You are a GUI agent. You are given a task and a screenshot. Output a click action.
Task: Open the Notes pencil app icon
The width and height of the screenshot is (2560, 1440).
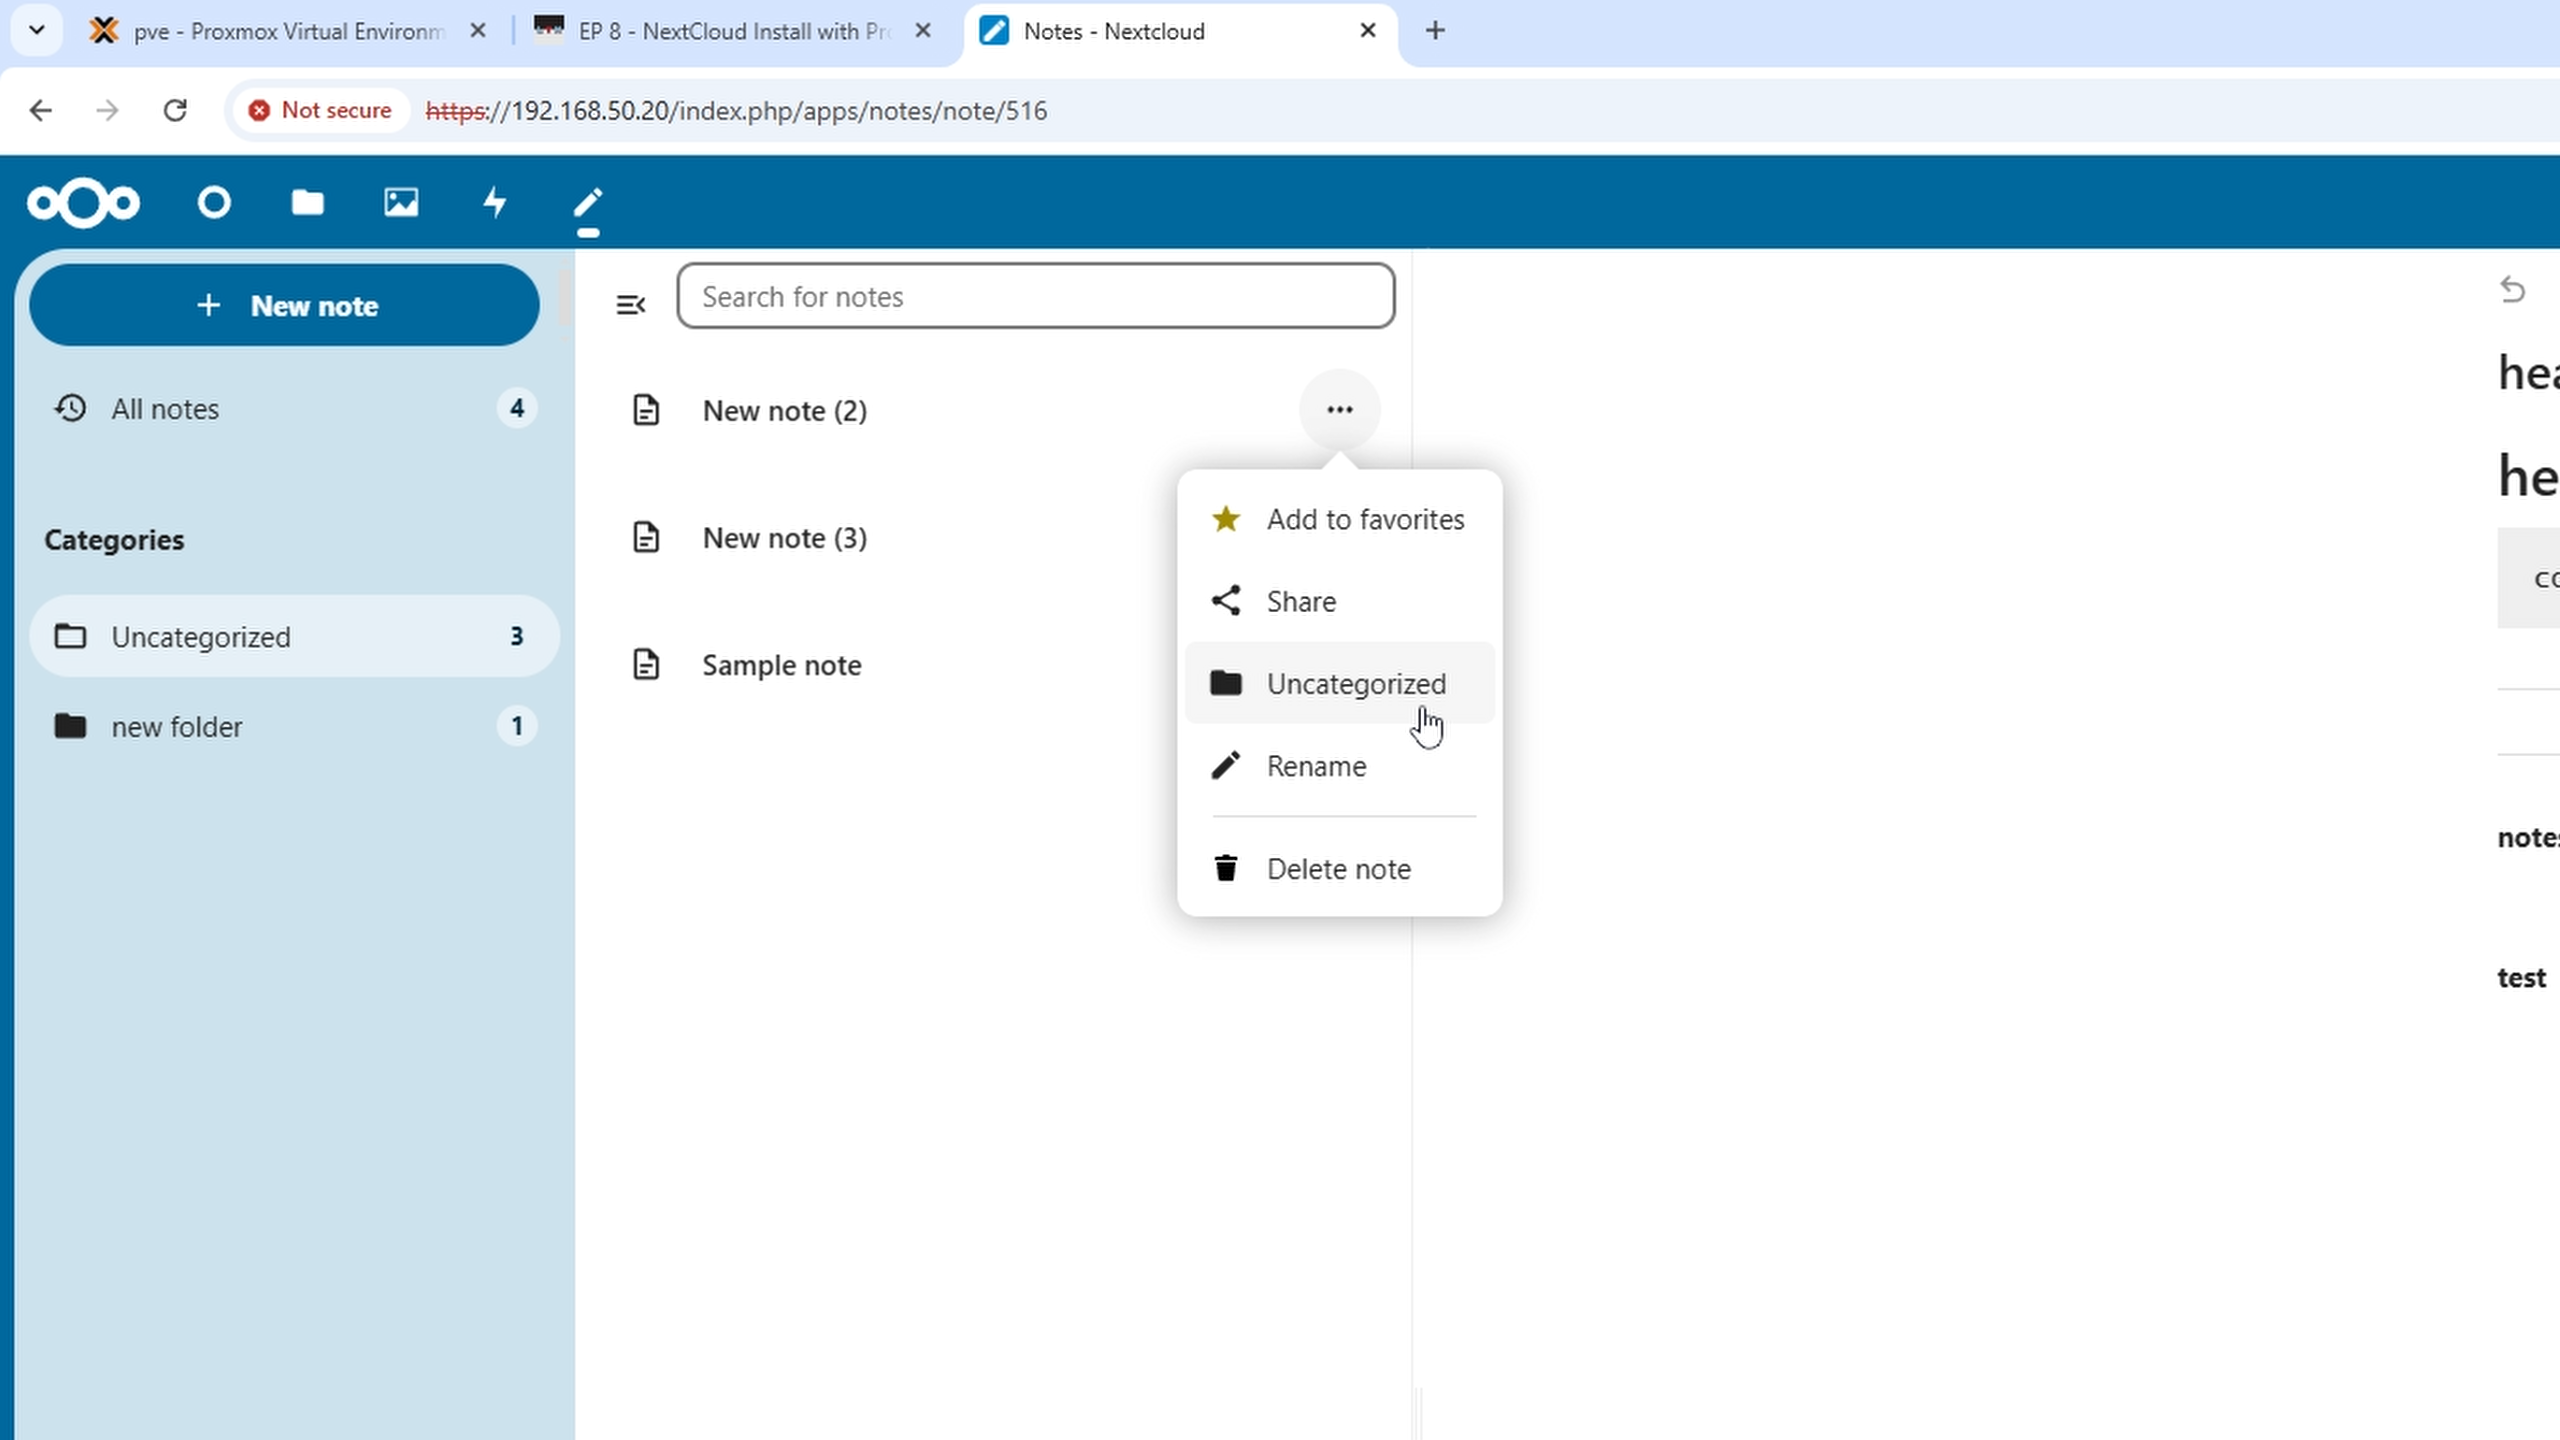click(x=588, y=205)
